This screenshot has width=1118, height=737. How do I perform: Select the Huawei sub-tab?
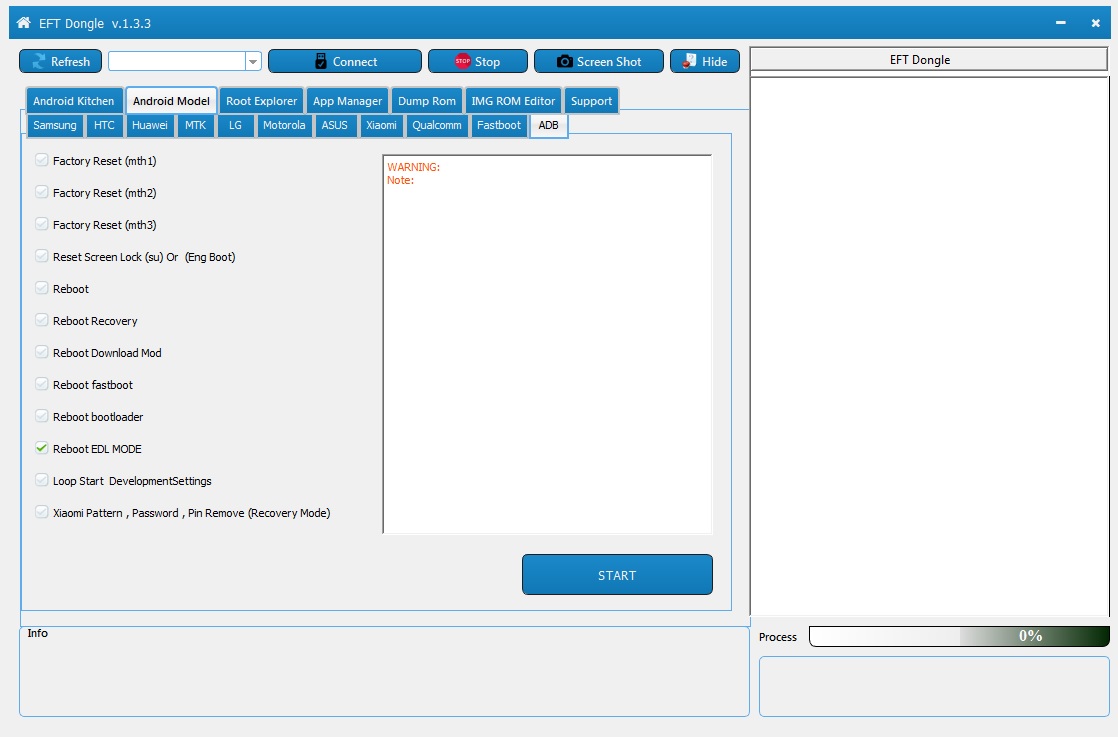(150, 125)
